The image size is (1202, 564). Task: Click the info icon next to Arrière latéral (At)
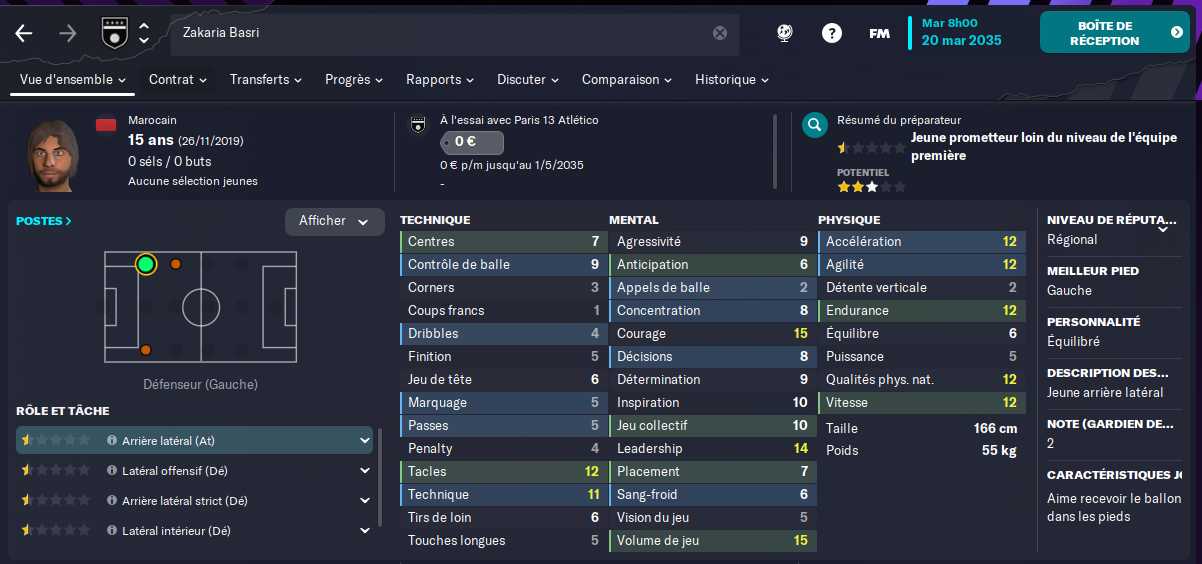point(112,440)
